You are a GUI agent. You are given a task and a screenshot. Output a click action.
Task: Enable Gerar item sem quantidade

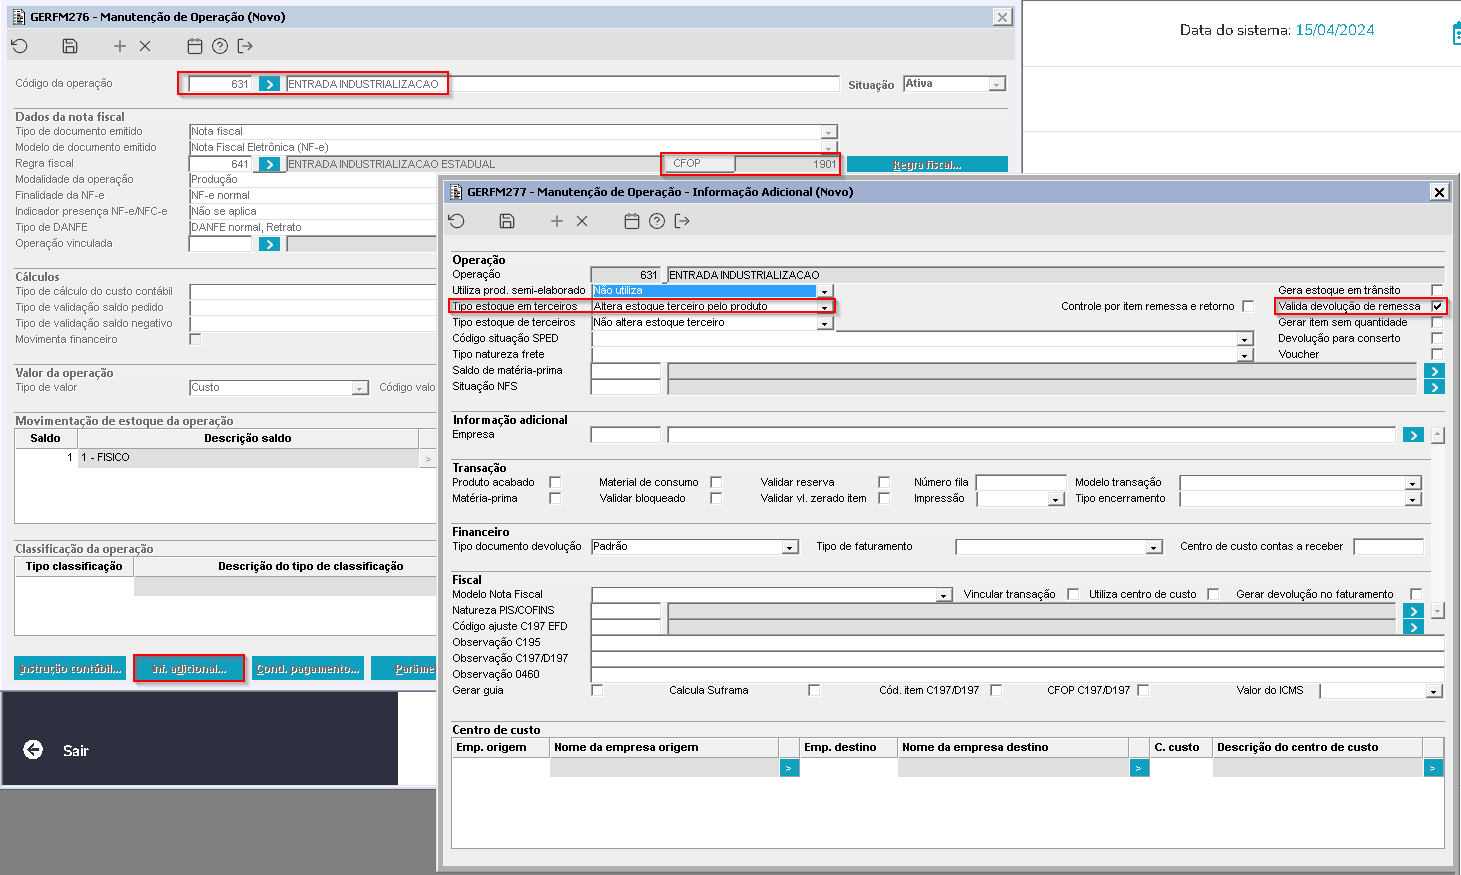[x=1437, y=323]
